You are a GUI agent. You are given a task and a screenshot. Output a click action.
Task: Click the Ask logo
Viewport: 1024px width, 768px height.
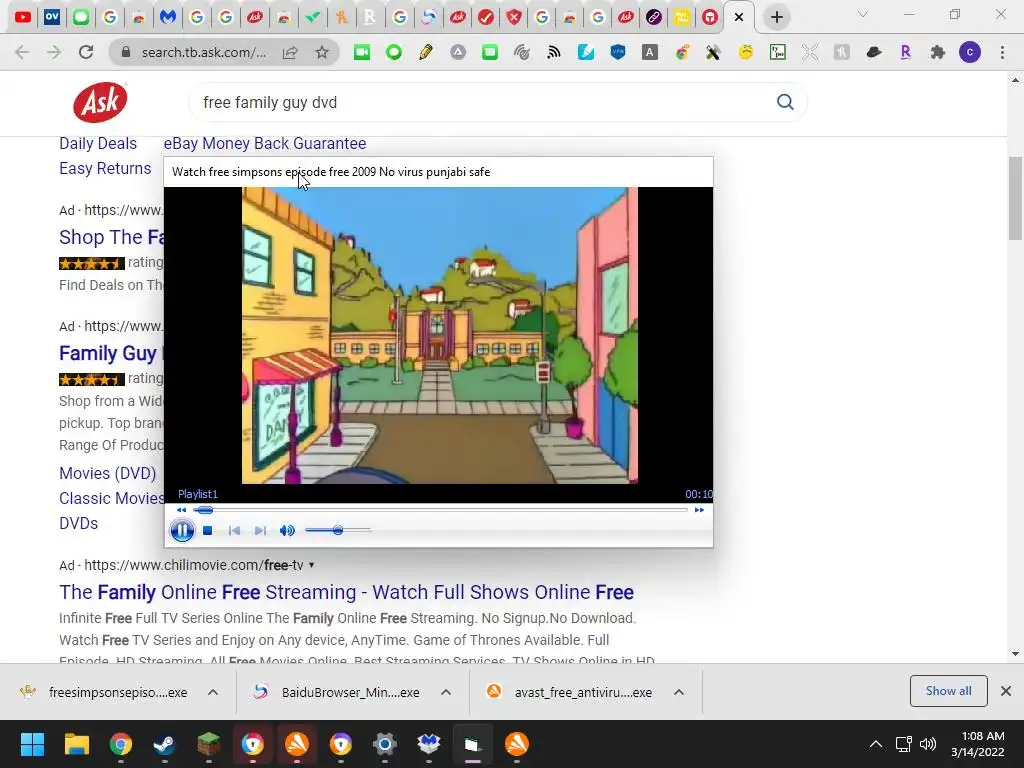(x=100, y=102)
